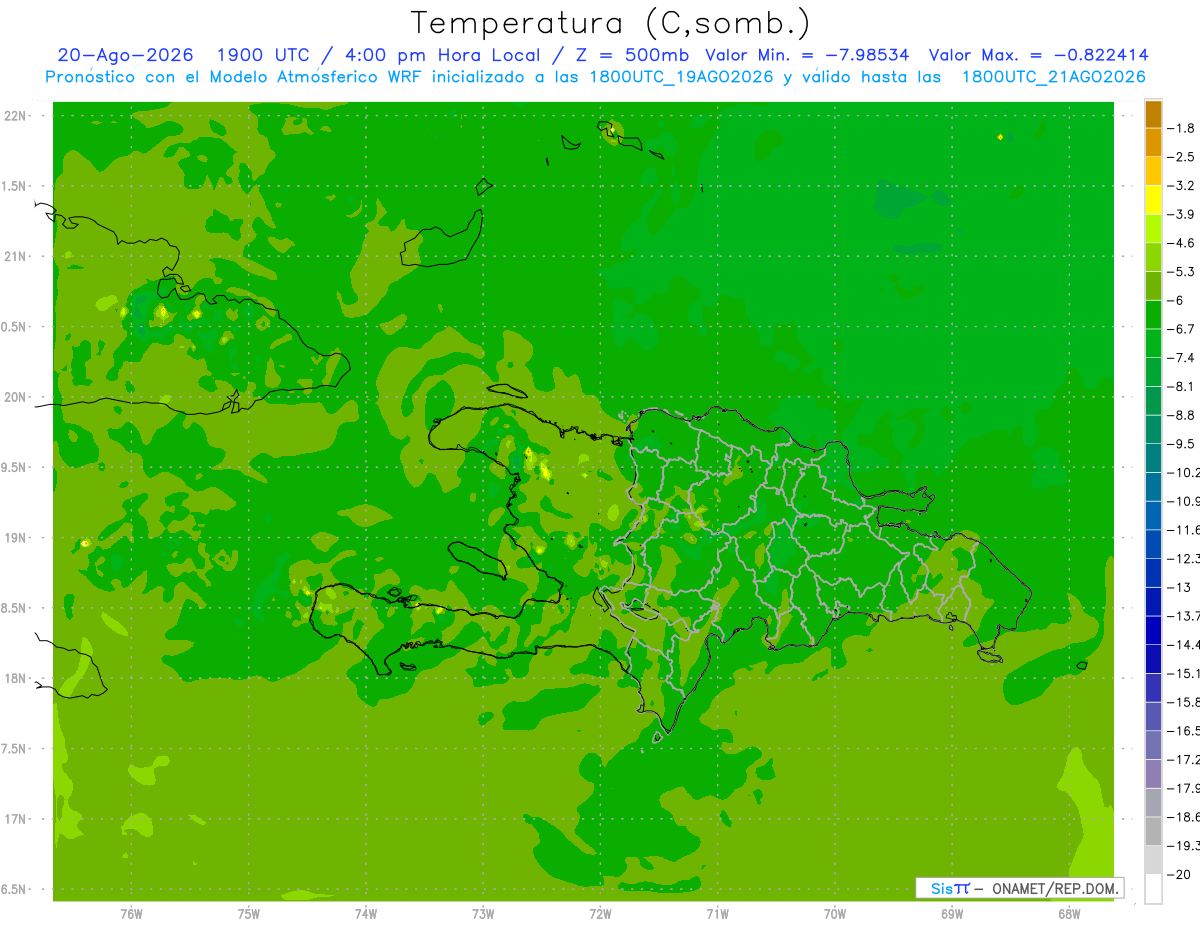Click the olive-green color bar segment between -5.3 and -6
This screenshot has height=927, width=1200.
[1153, 285]
